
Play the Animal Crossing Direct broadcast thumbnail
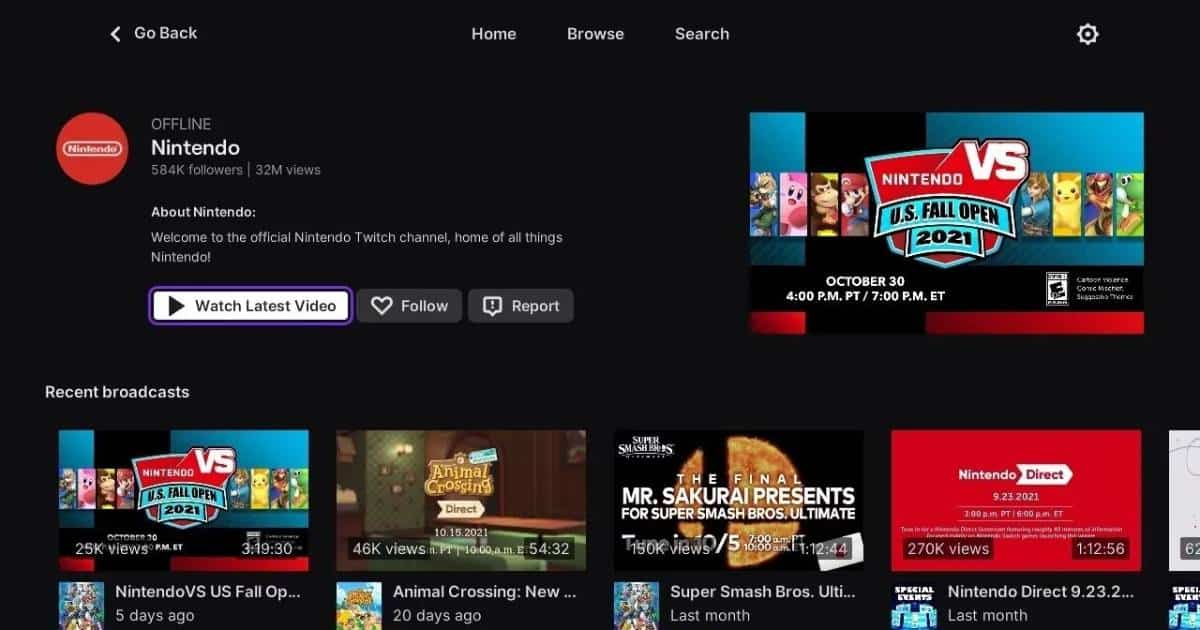pyautogui.click(x=461, y=500)
